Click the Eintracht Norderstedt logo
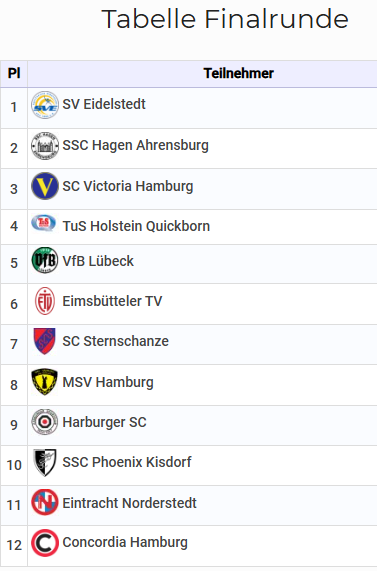Viewport: 377px width, 571px height. tap(45, 503)
